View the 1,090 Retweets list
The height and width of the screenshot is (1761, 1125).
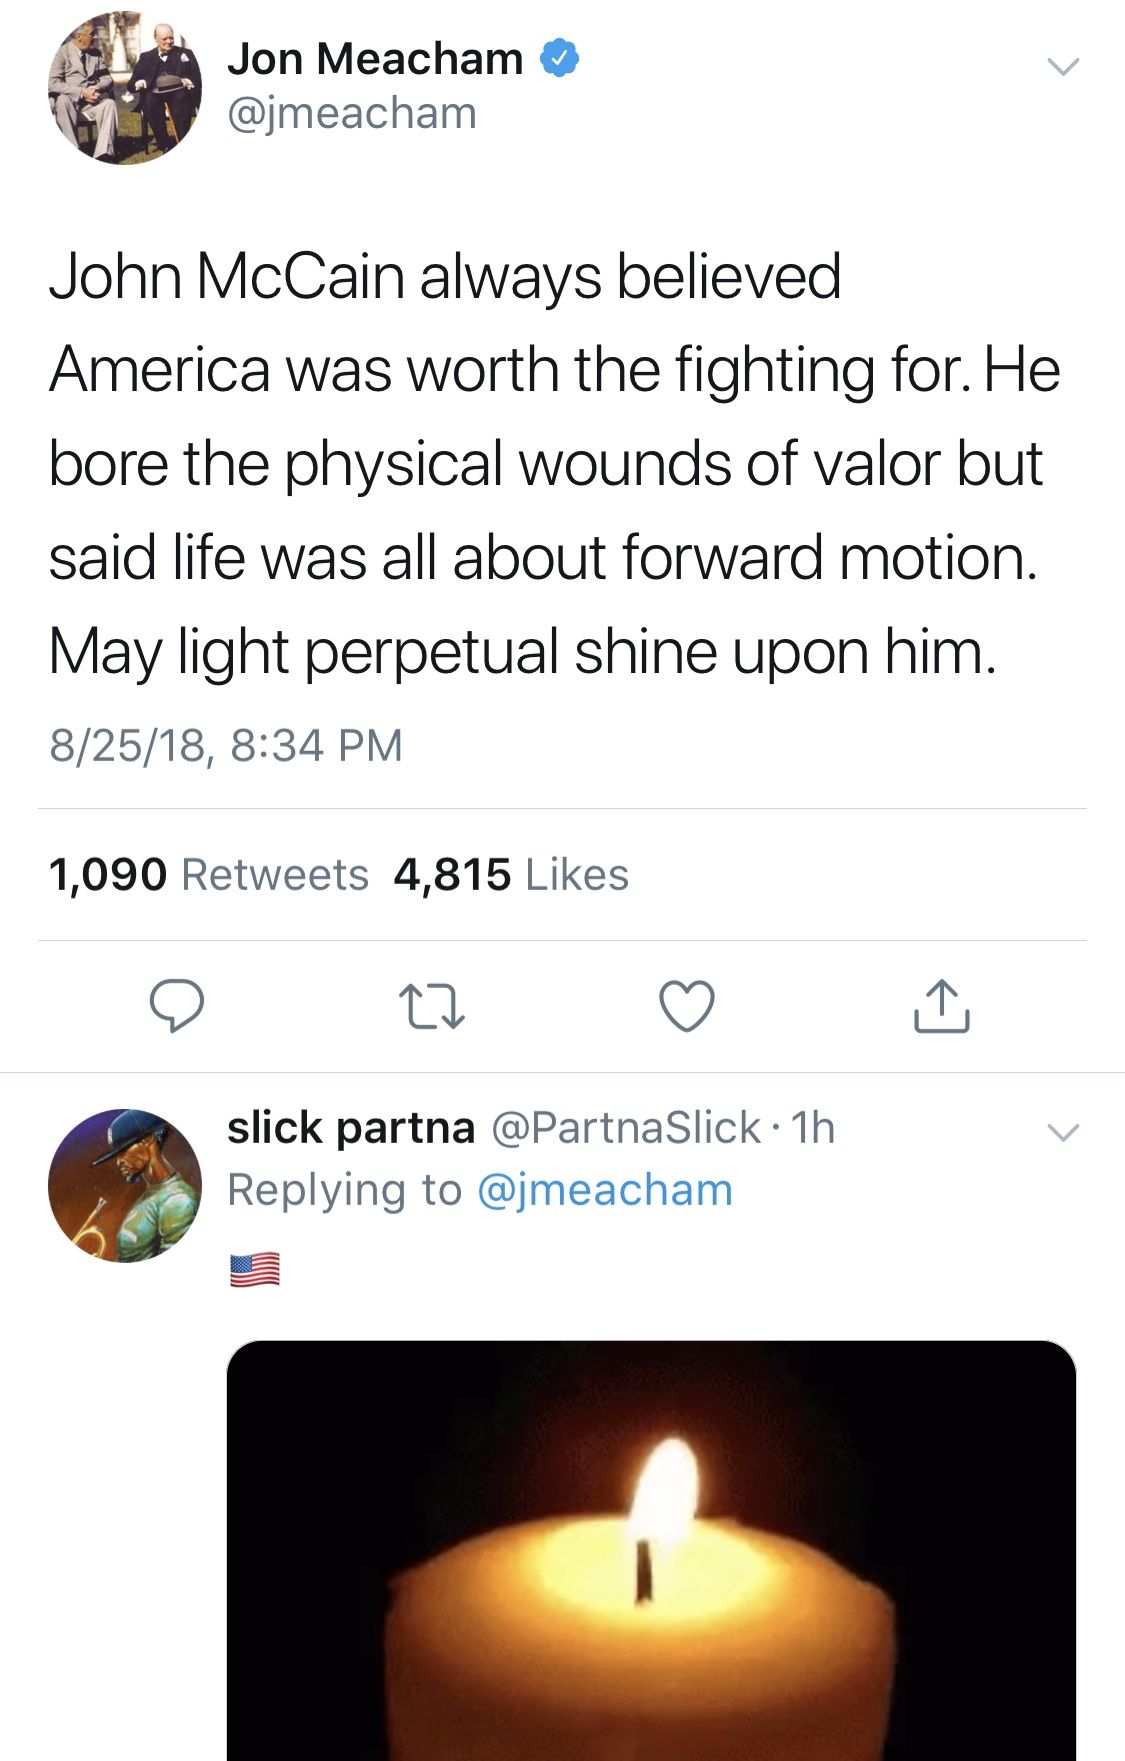[x=208, y=874]
